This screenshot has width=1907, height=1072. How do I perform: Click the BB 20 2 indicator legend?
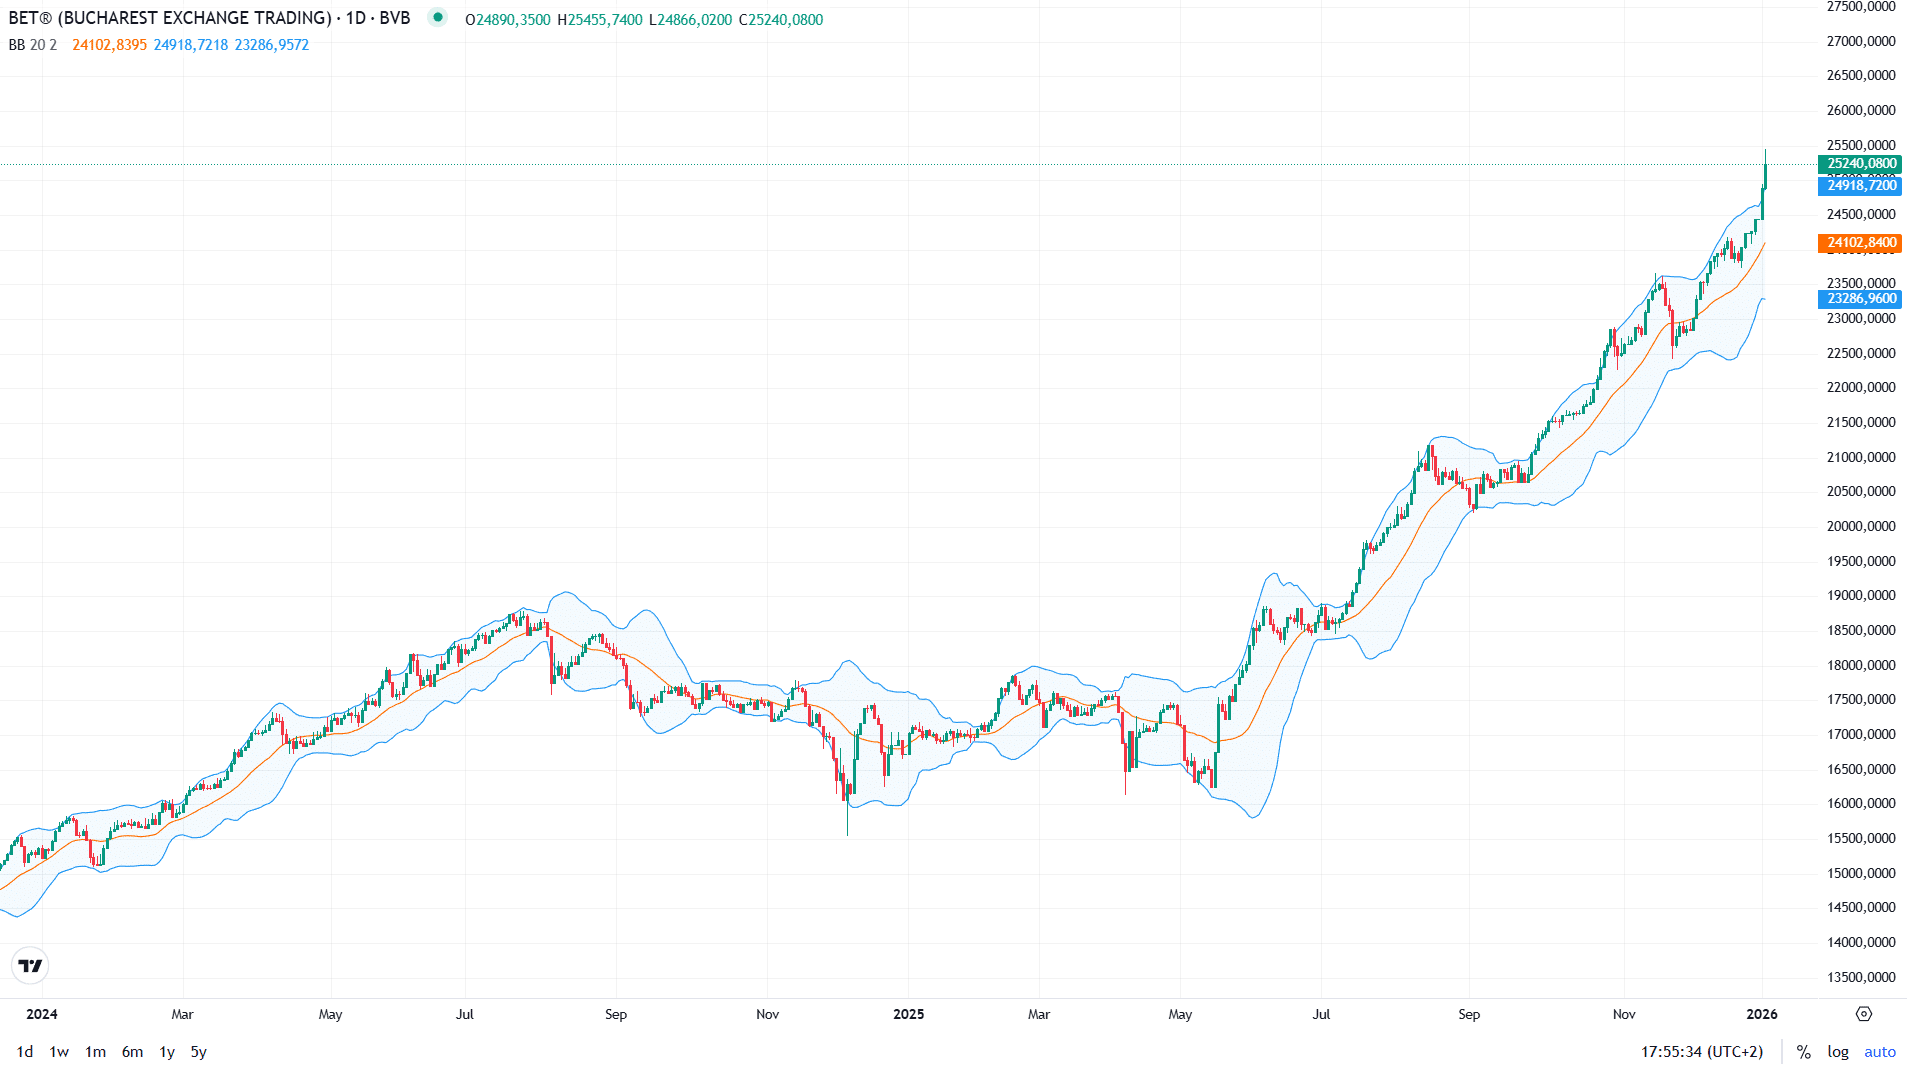pos(33,45)
